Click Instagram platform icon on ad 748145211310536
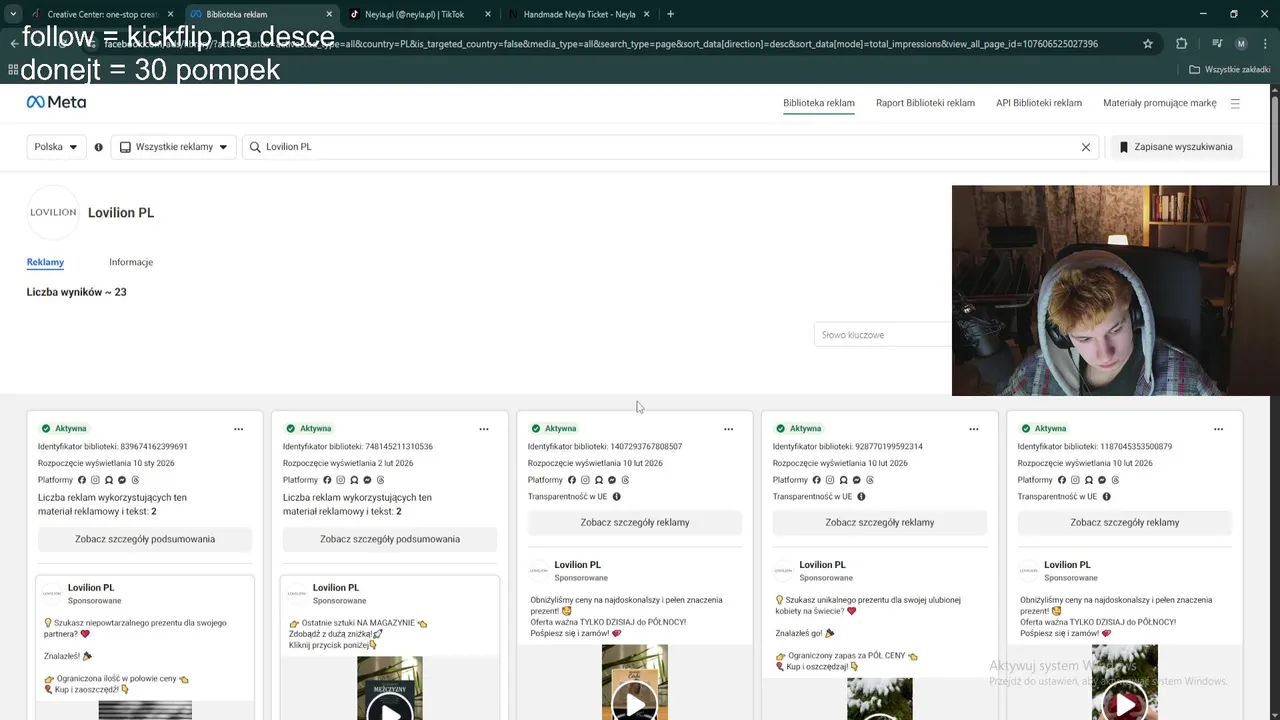This screenshot has width=1280, height=720. (340, 480)
